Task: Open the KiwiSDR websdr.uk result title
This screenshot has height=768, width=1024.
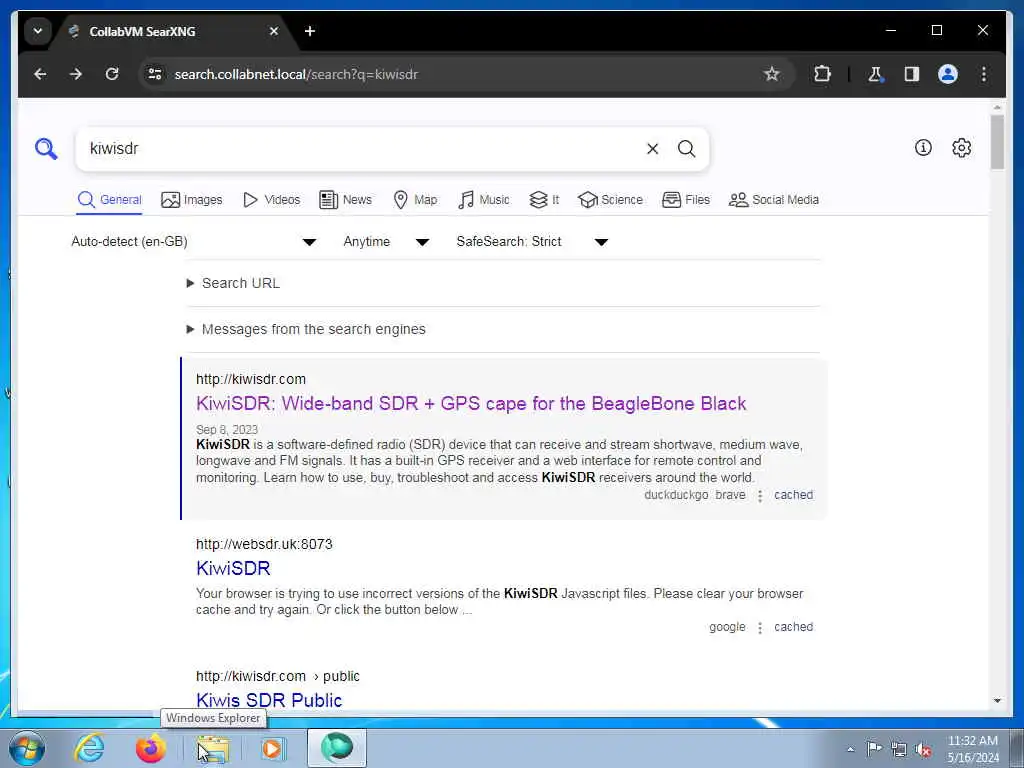Action: pos(233,568)
